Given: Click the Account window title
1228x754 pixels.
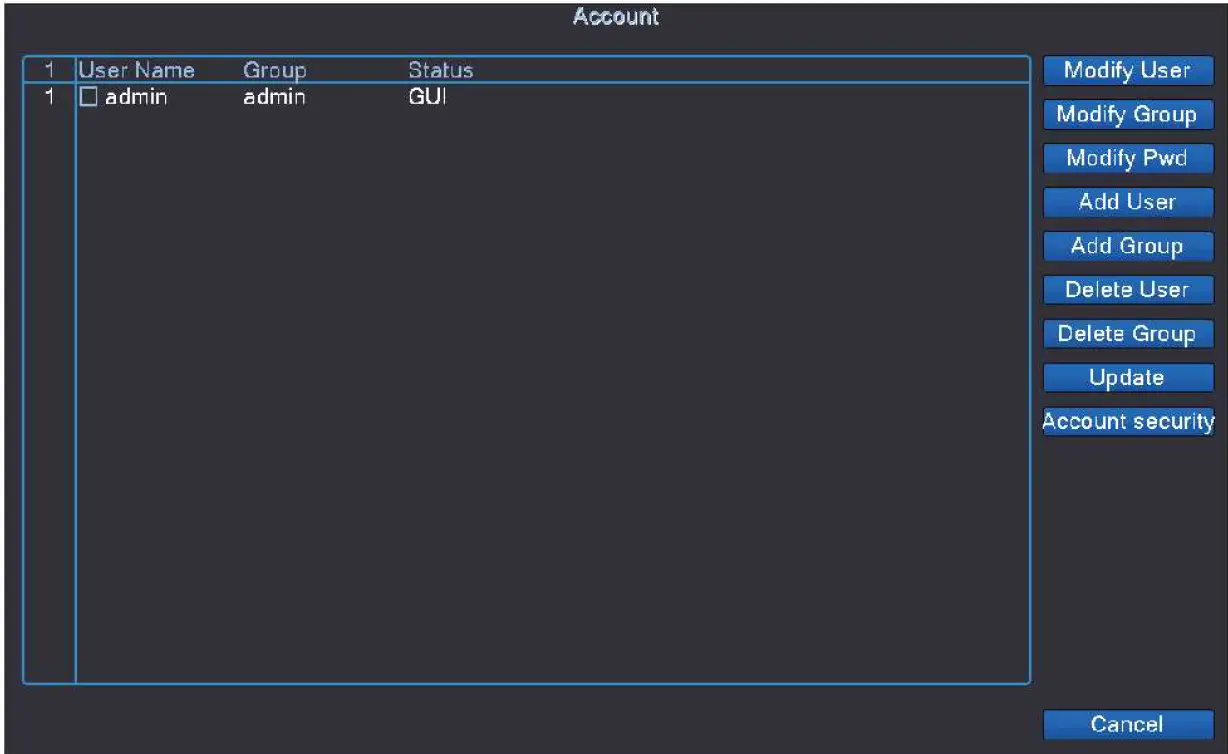Looking at the screenshot, I should point(615,18).
